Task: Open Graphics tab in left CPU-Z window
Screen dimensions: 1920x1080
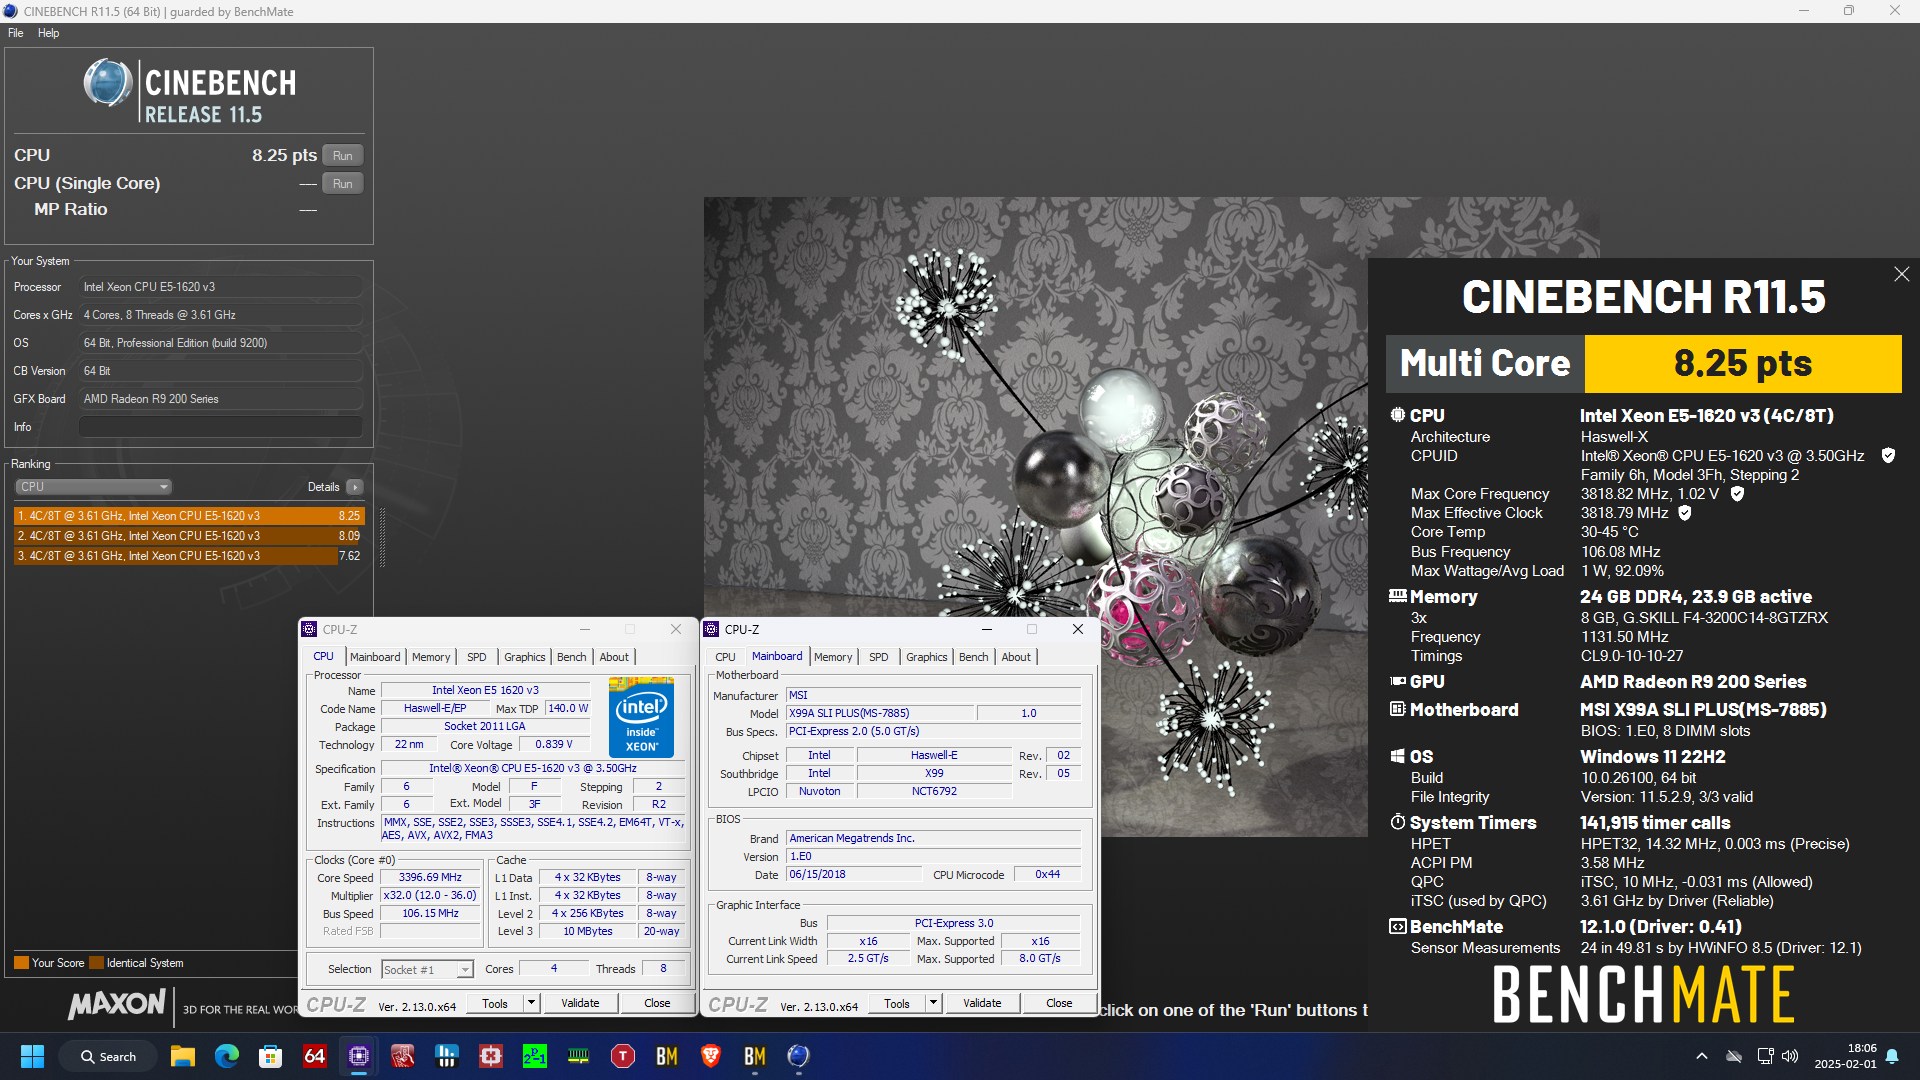Action: (525, 657)
